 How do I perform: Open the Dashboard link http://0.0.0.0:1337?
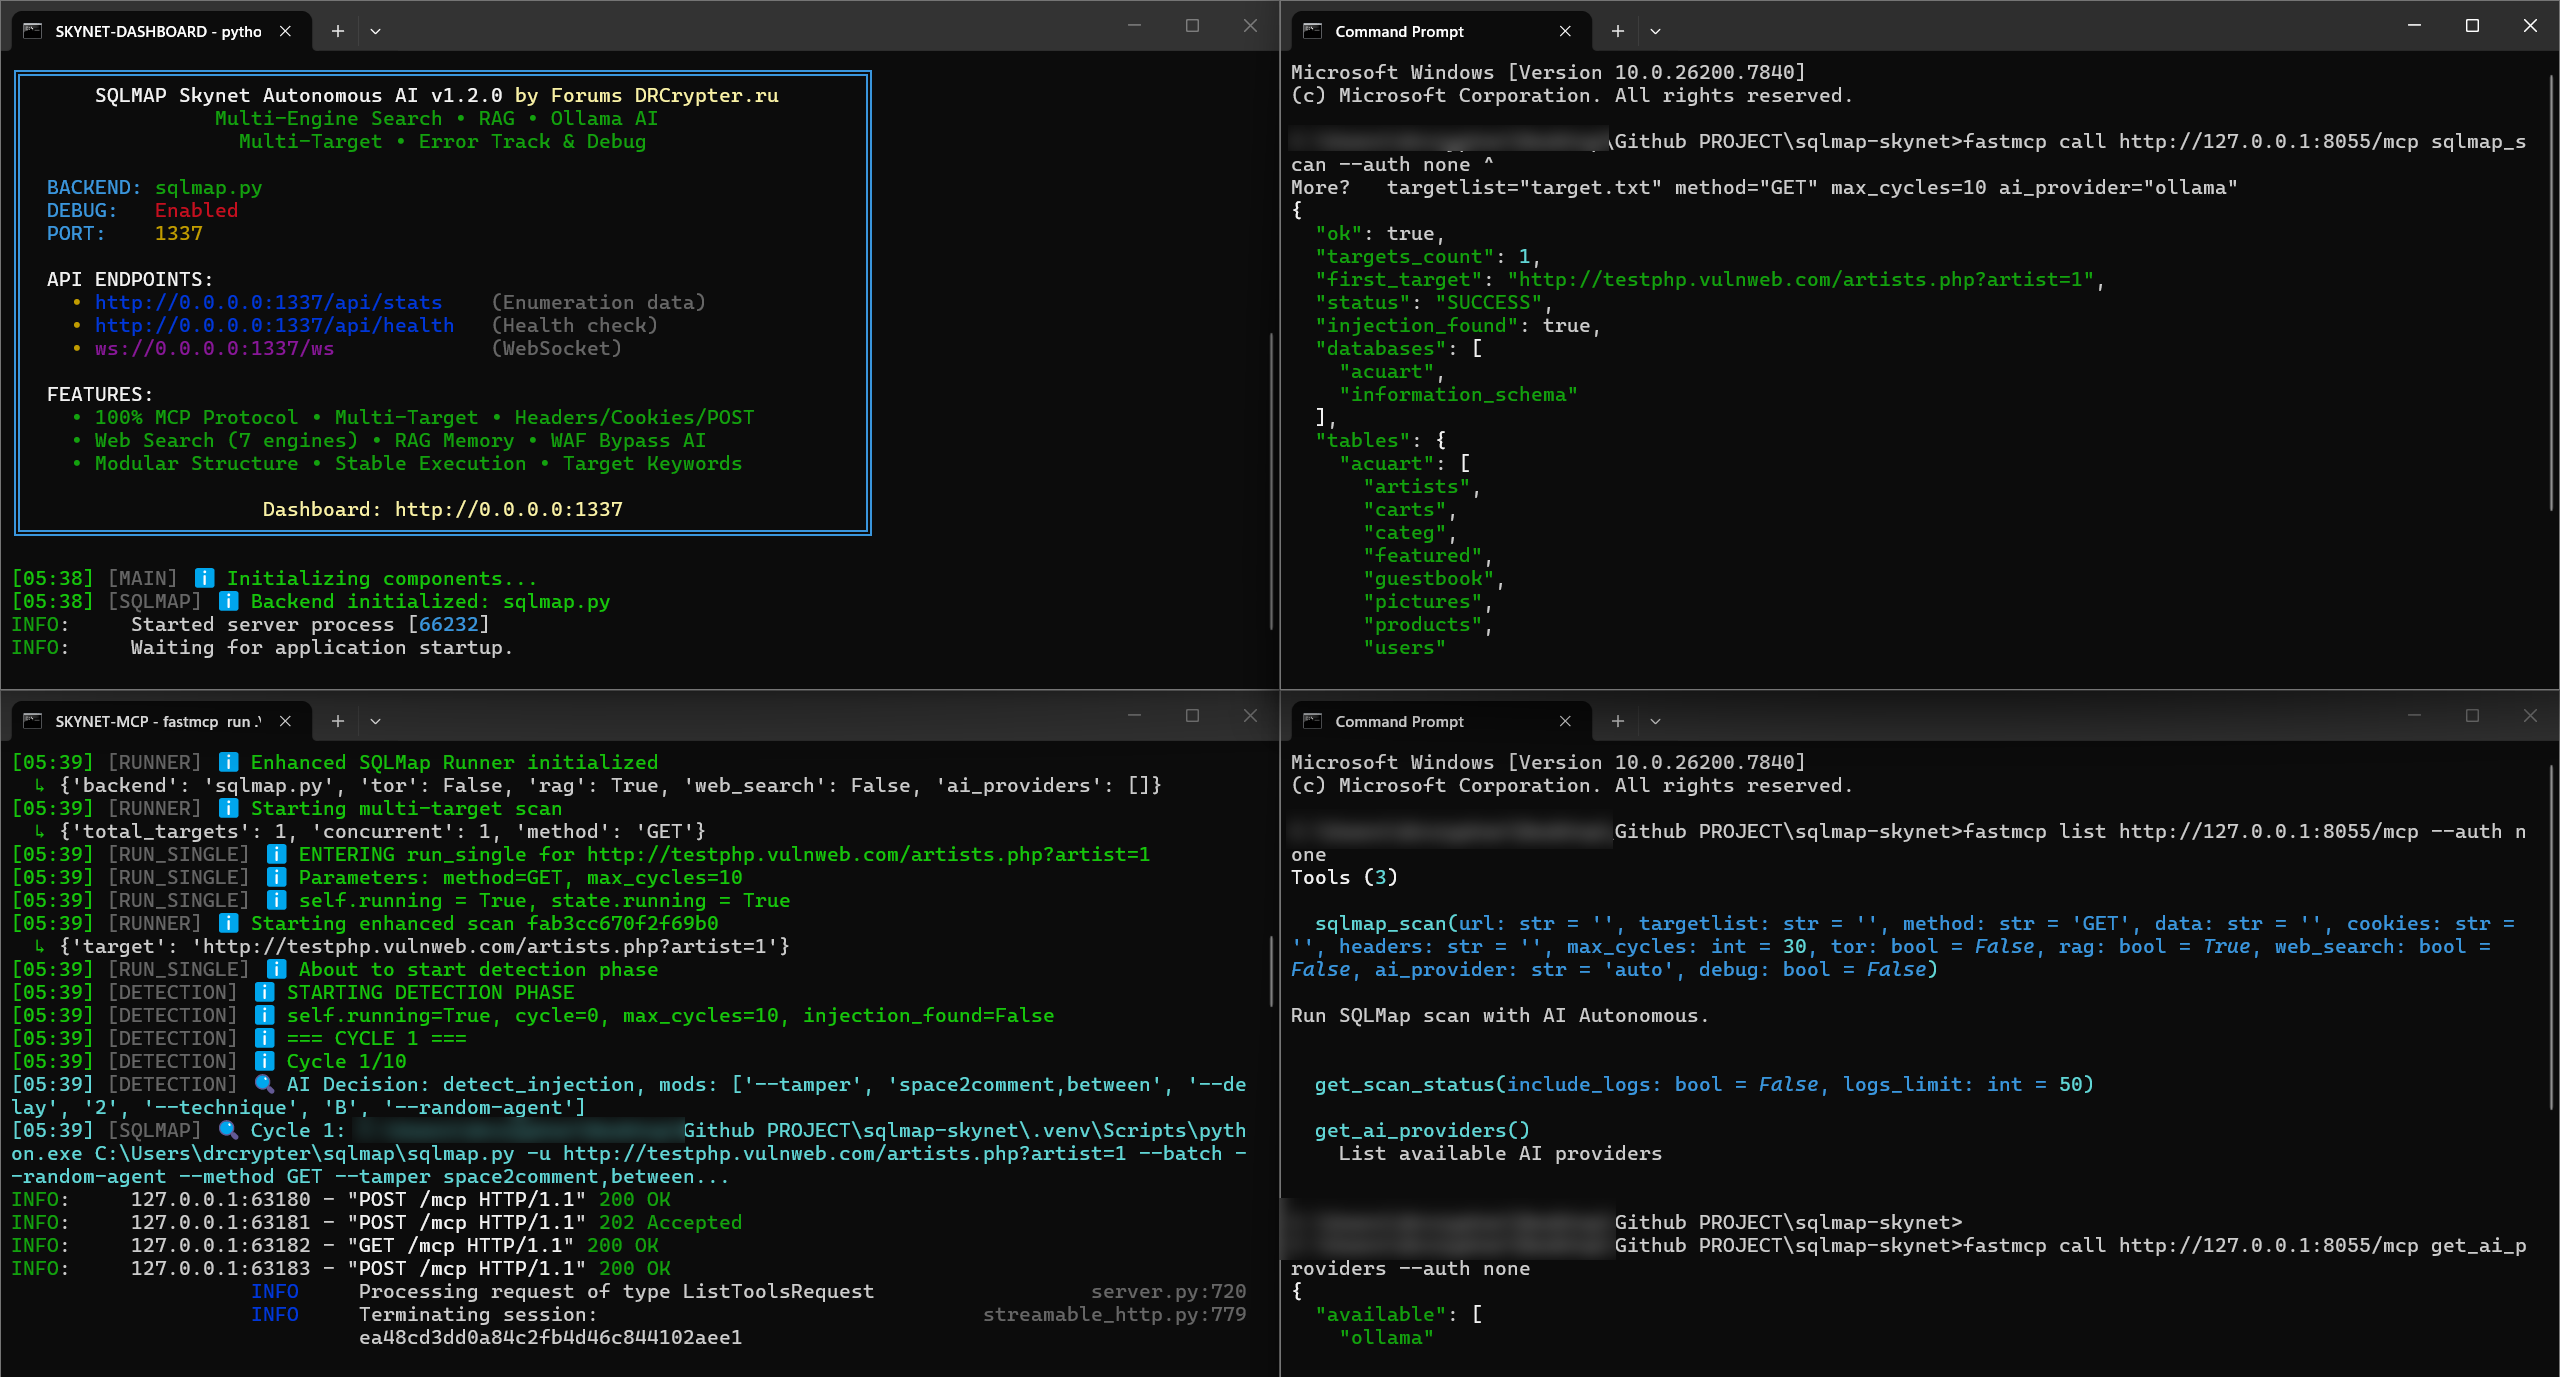point(508,509)
